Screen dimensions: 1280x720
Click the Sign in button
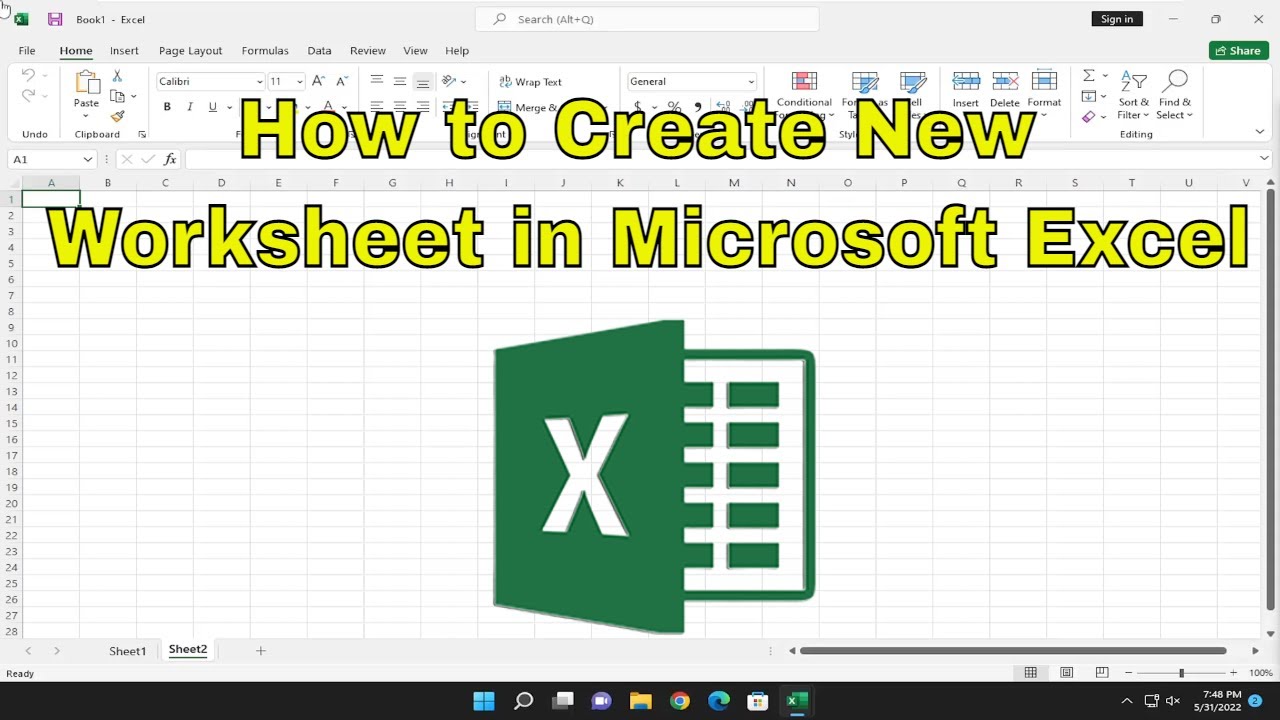click(x=1117, y=19)
